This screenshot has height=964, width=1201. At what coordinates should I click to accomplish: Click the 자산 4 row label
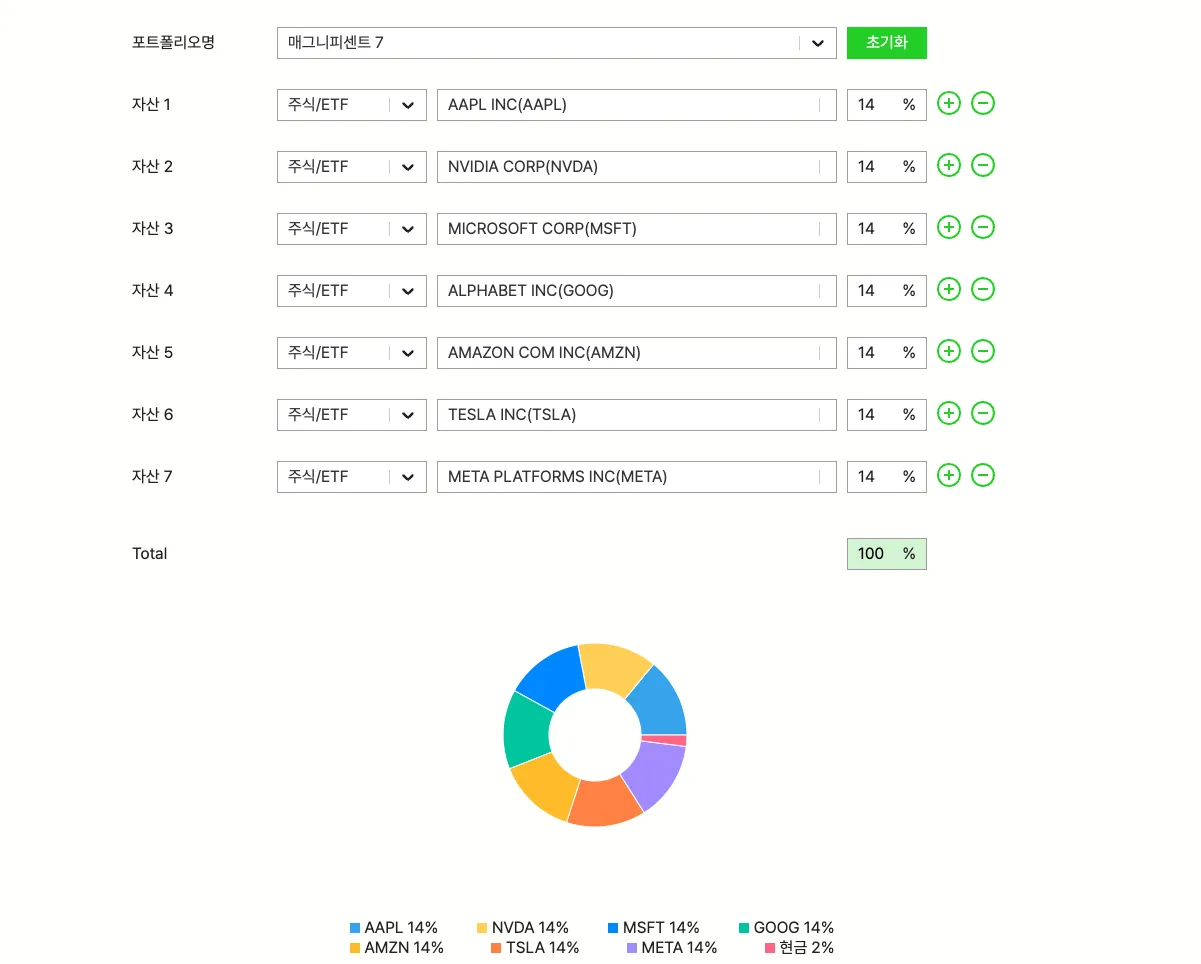pos(153,290)
